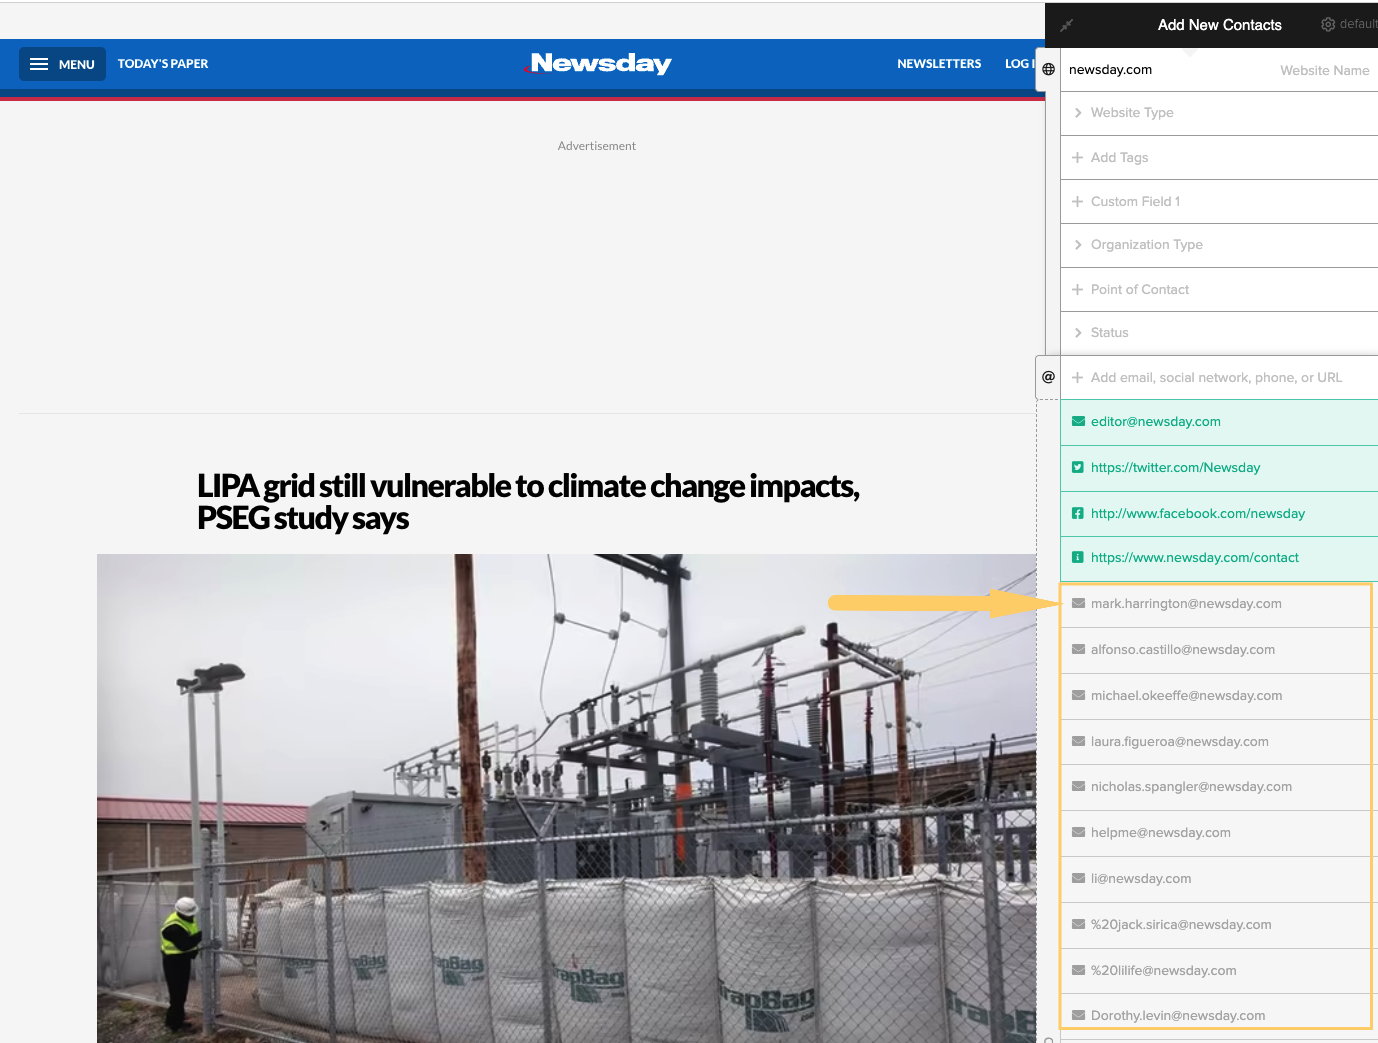Click the Newsday logo
The height and width of the screenshot is (1043, 1378).
(600, 64)
